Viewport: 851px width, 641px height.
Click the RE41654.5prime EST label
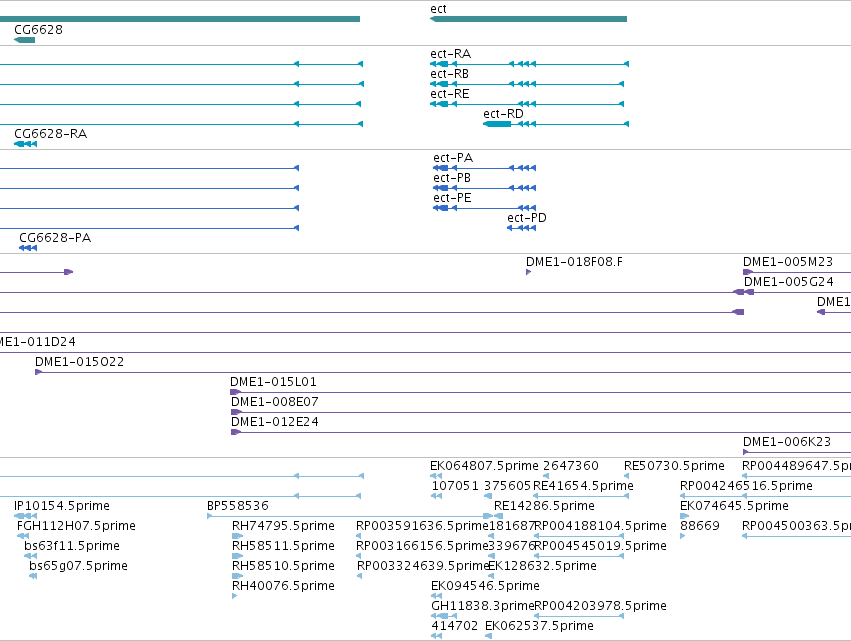pos(583,486)
